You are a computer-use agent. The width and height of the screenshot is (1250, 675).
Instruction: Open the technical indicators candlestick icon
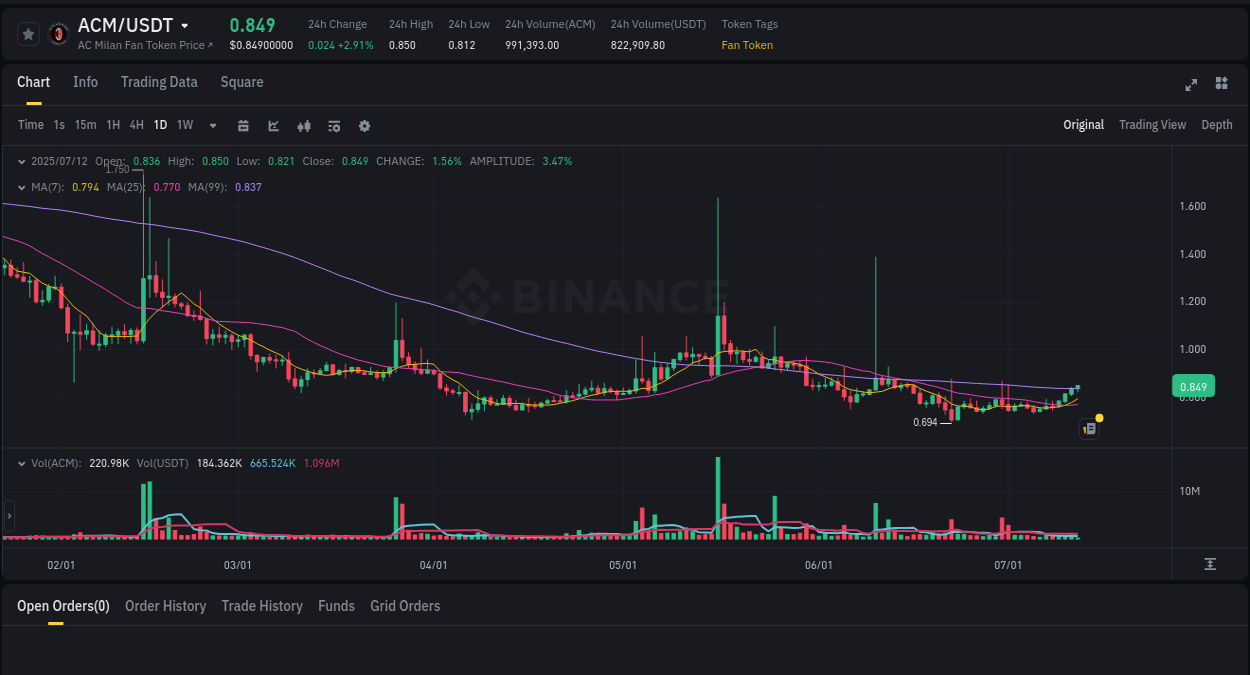[x=304, y=125]
